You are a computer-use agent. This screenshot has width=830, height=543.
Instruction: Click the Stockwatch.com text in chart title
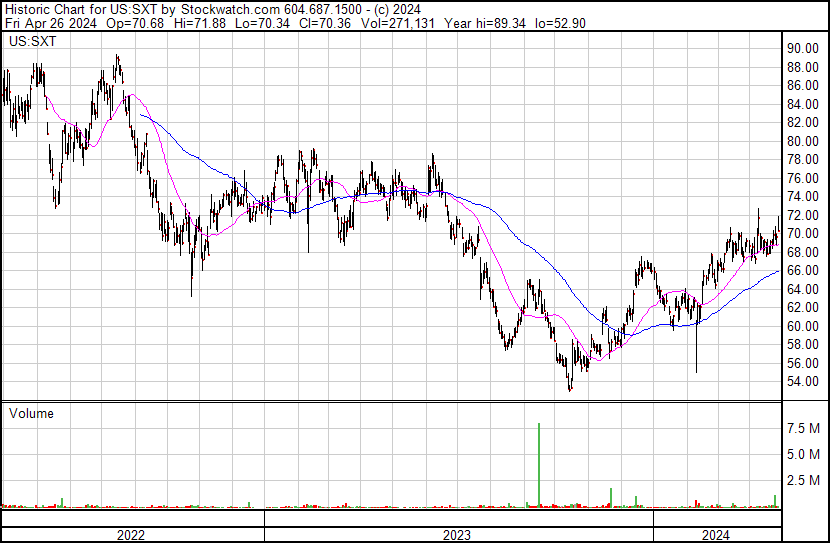231,10
